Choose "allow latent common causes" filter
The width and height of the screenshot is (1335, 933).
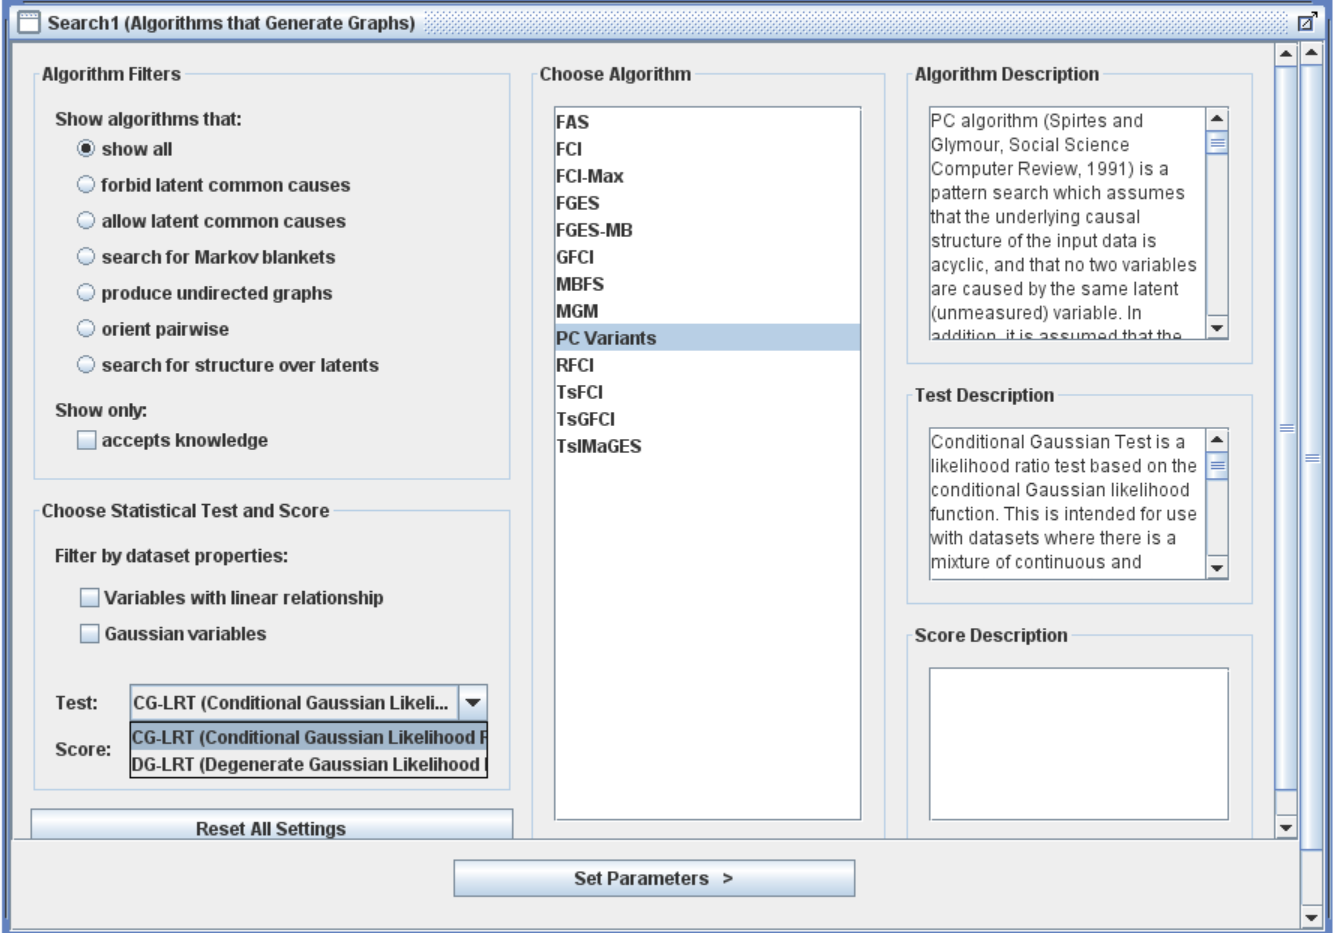86,221
